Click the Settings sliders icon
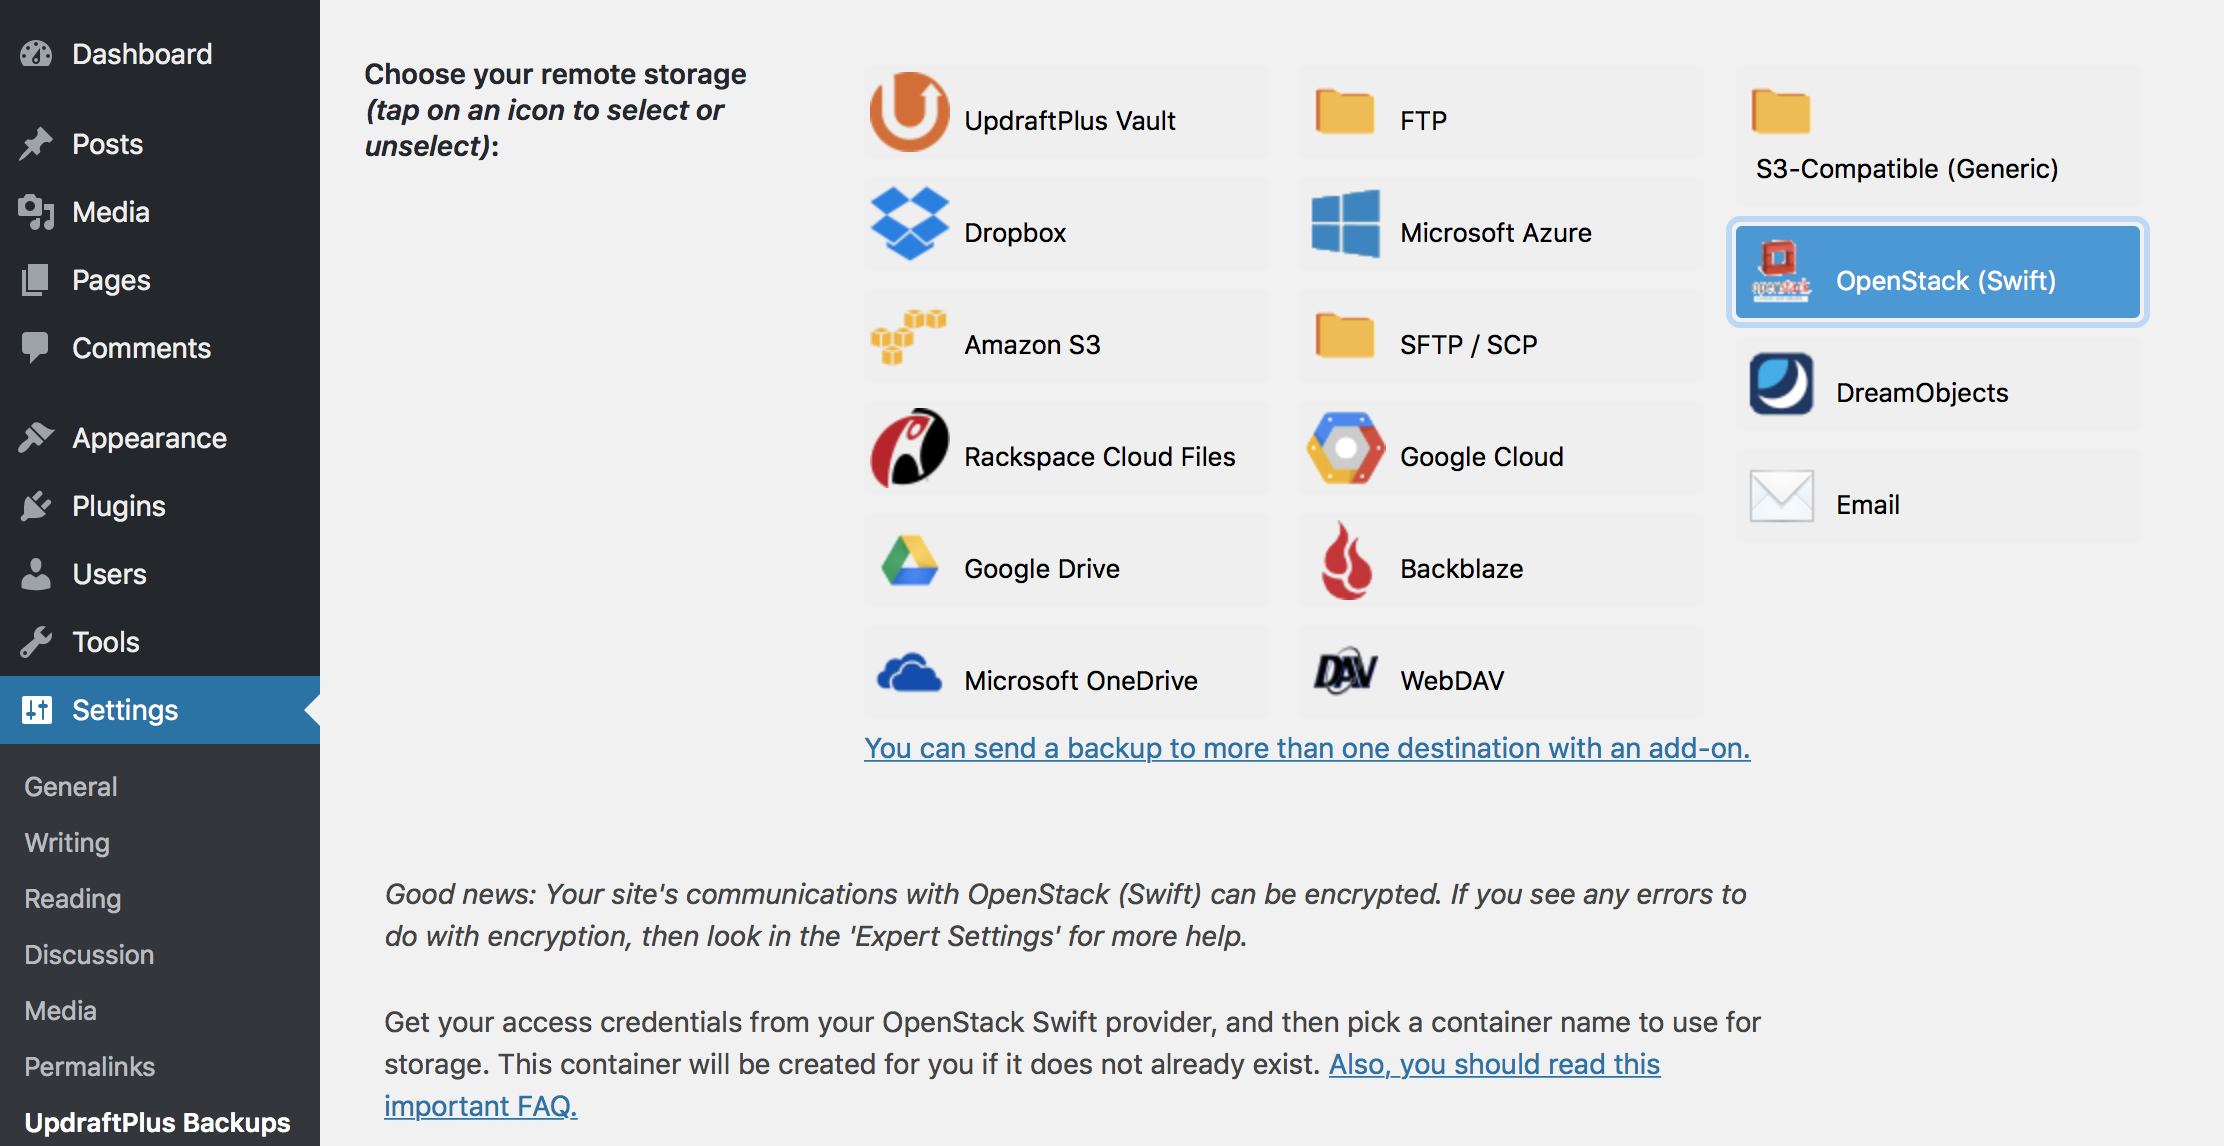2224x1146 pixels. [x=37, y=710]
